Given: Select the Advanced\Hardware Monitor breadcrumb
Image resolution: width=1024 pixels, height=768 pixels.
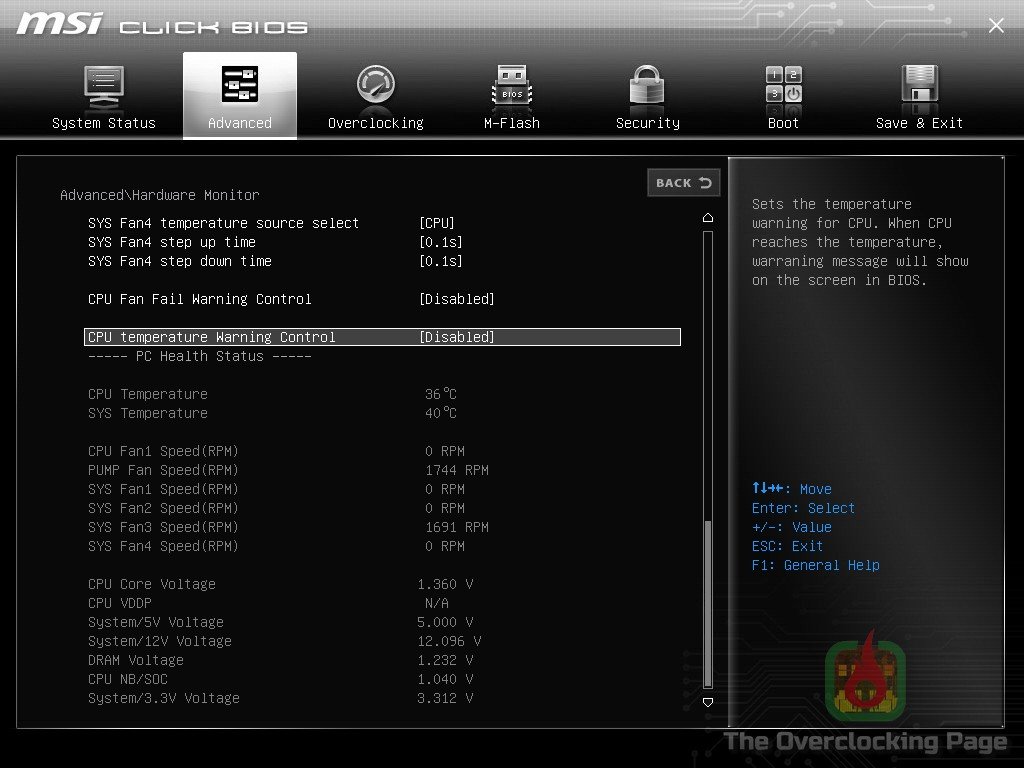Looking at the screenshot, I should pos(158,195).
